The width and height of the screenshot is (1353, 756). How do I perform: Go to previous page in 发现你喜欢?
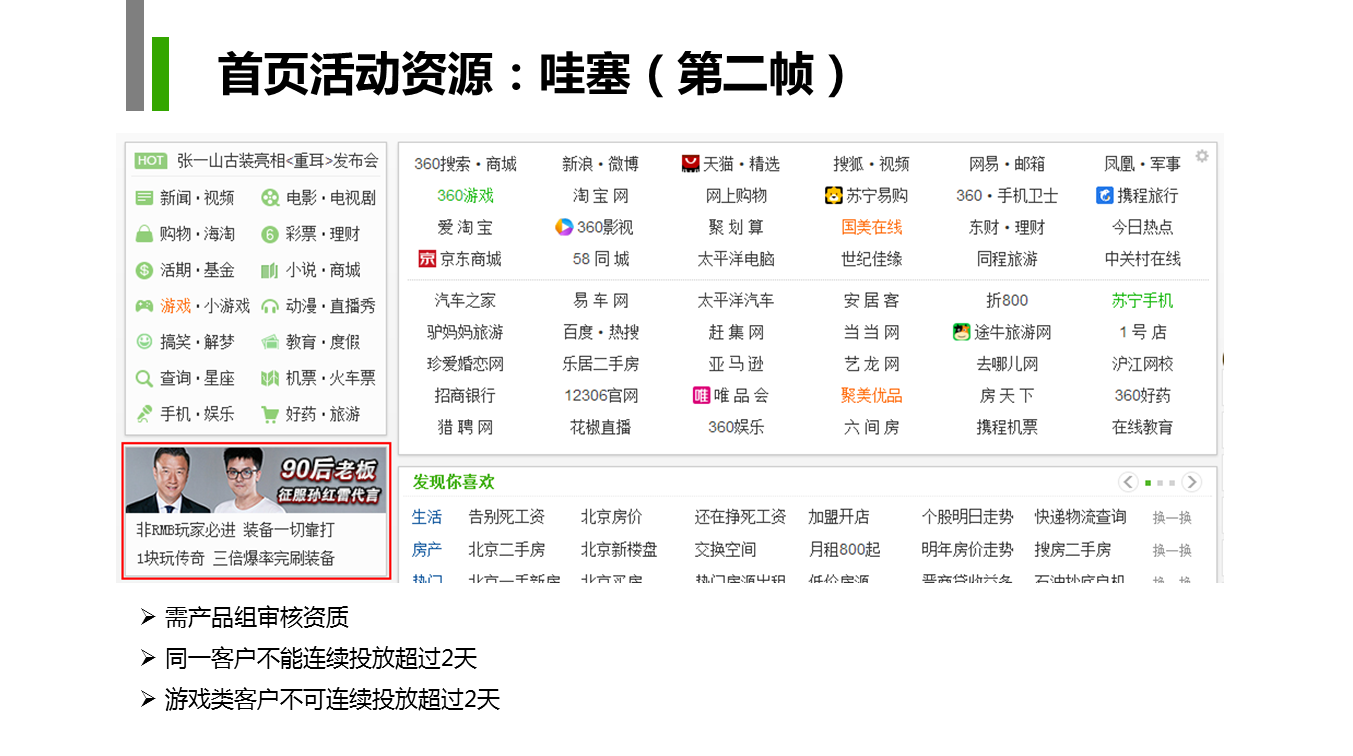click(x=1128, y=482)
